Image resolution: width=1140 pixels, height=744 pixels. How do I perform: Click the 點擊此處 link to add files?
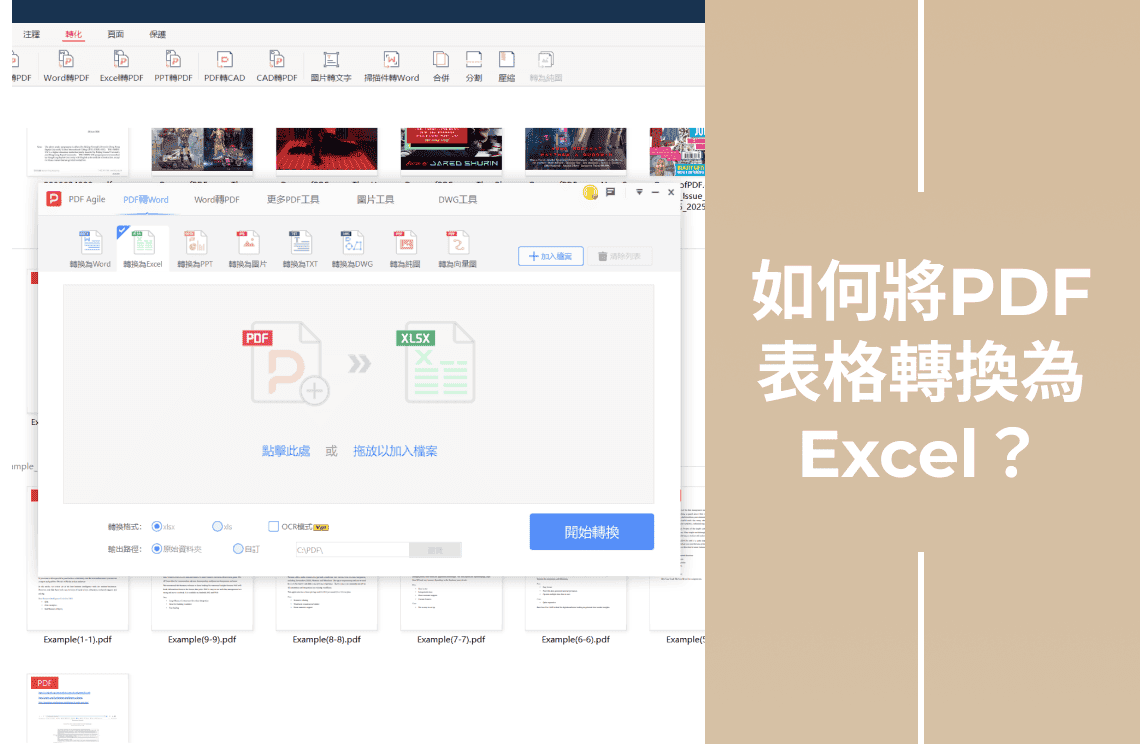[286, 451]
